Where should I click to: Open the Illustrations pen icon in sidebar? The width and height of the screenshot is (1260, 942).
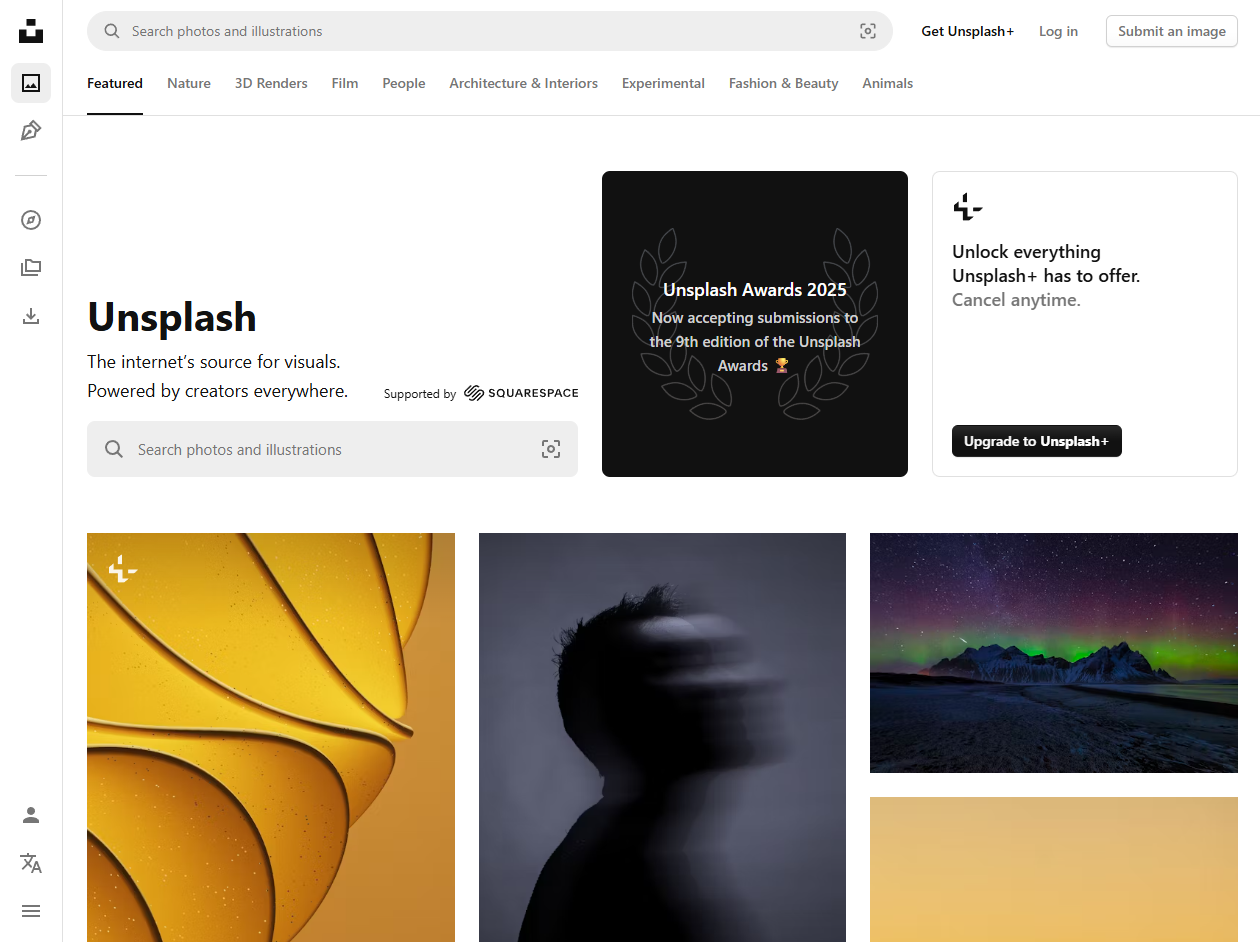(31, 130)
